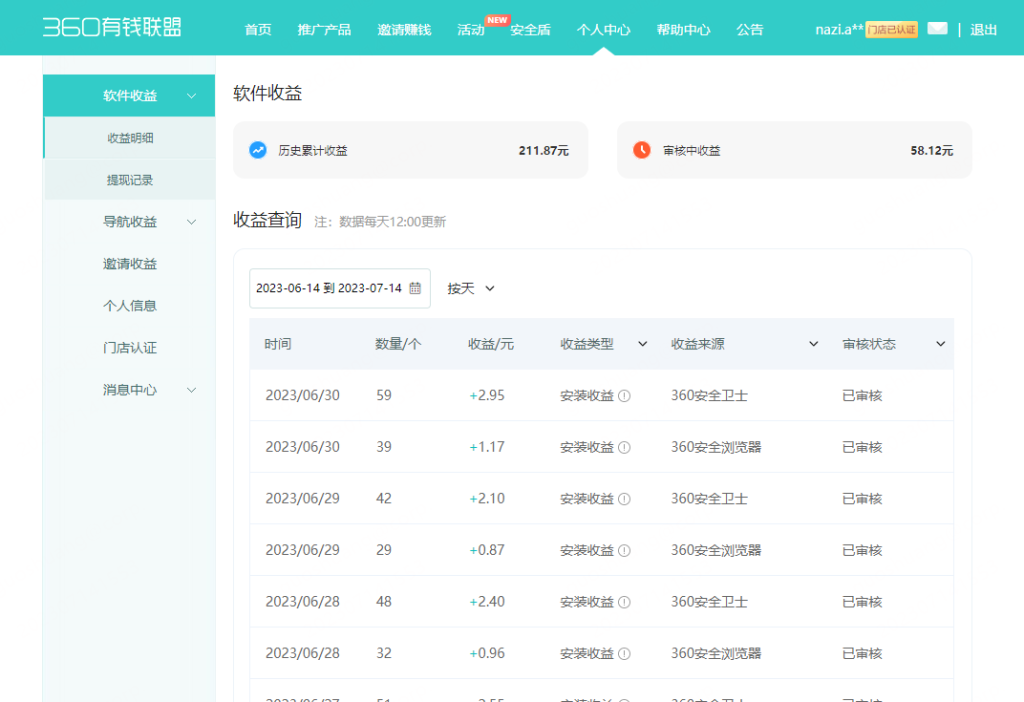Expand the 消息中心 sidebar chevron
The height and width of the screenshot is (702, 1024).
tap(191, 390)
